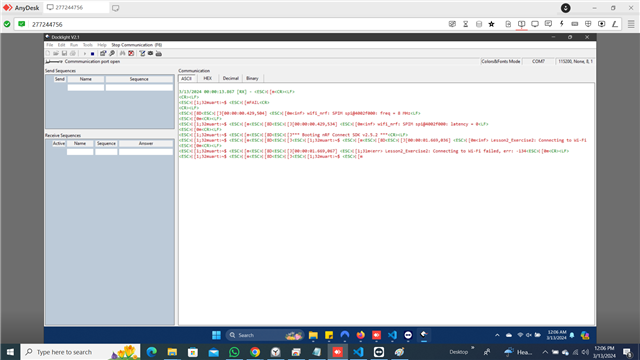This screenshot has height=360, width=640.
Task: Switch to the HEX communication tab
Action: point(207,78)
